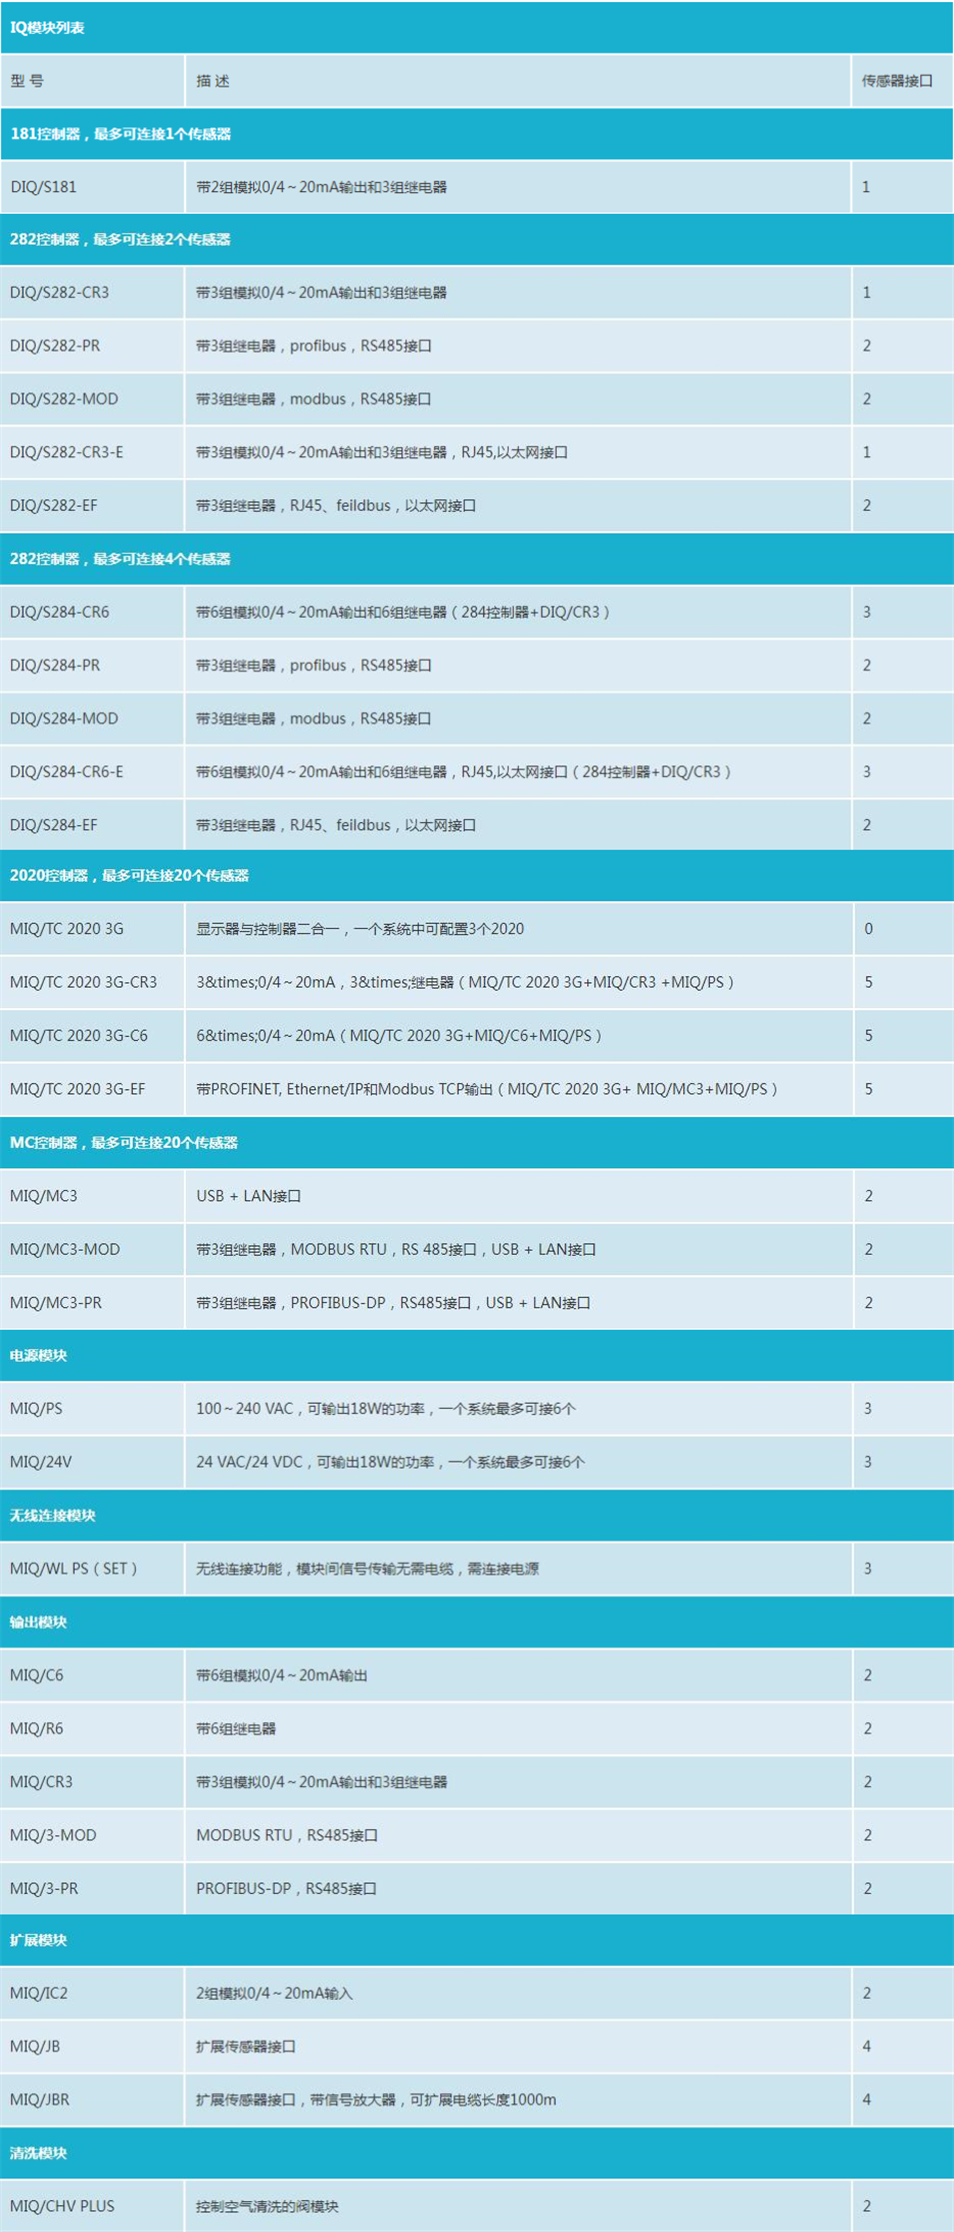
Task: Click the MIQ/WL PS (SET) model cell
Action: click(73, 1569)
